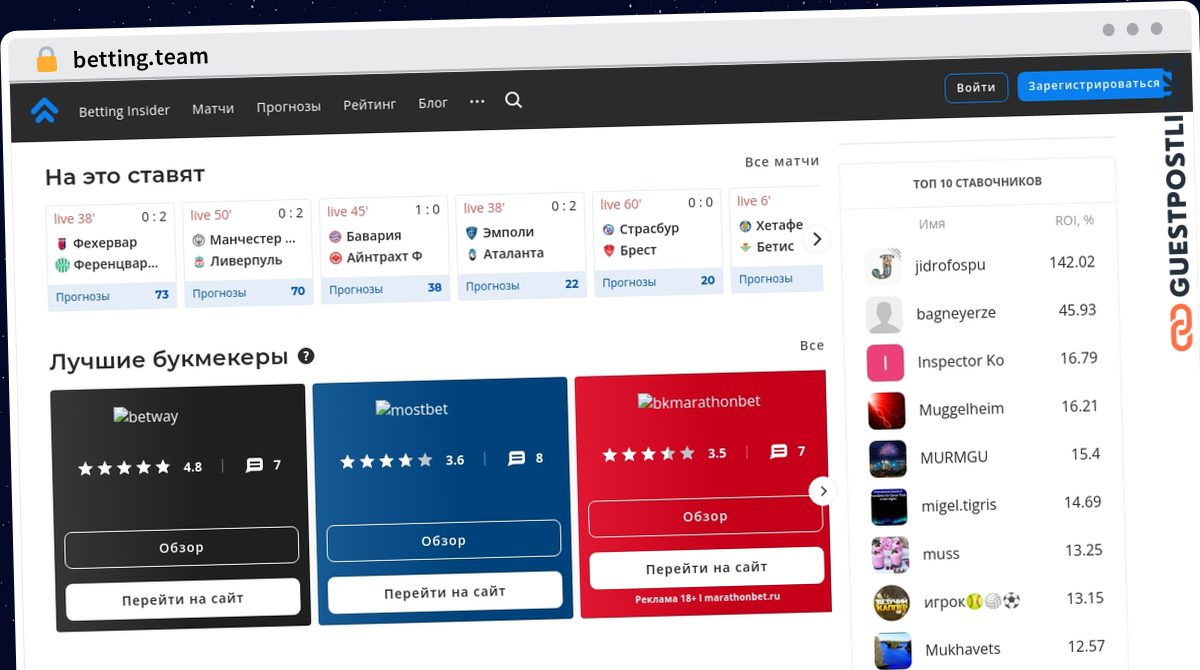1200x670 pixels.
Task: Click bkmarathonbet's 3.5 star rating
Action: tap(649, 454)
